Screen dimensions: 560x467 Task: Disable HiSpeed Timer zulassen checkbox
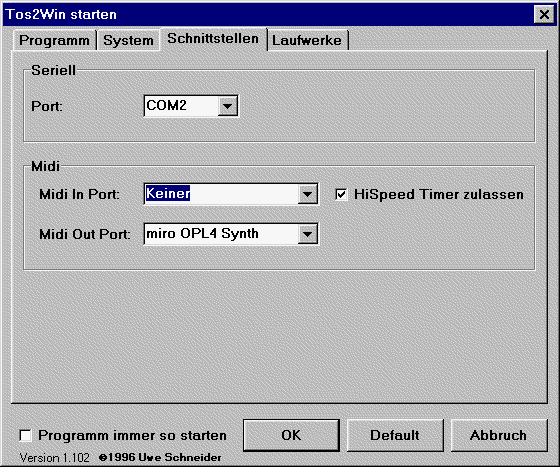tap(341, 195)
